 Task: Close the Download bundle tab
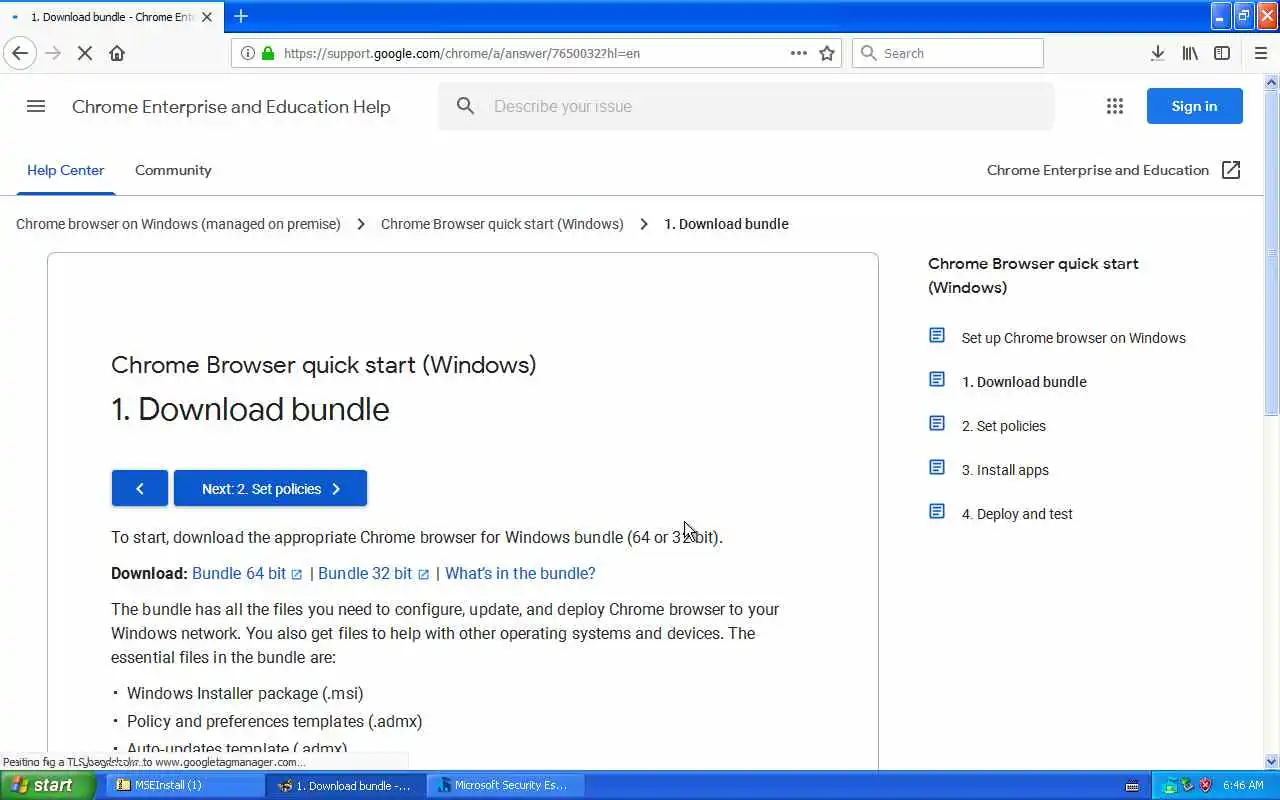click(x=207, y=17)
